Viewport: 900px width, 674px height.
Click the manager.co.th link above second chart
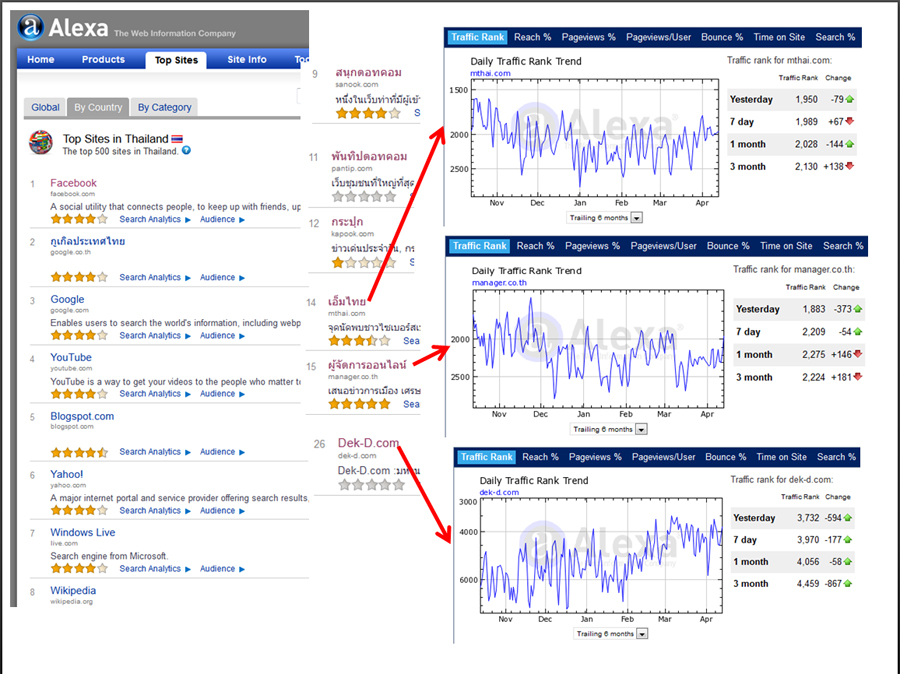(499, 282)
